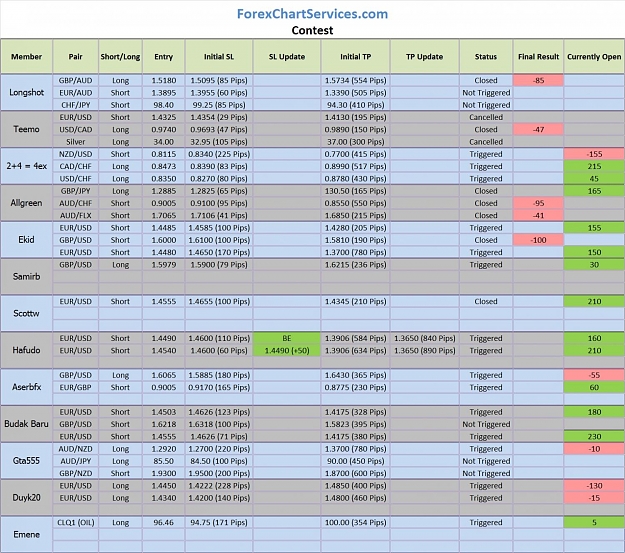Click the green BE cell for Hafudo
Image resolution: width=625 pixels, height=553 pixels.
click(x=287, y=338)
